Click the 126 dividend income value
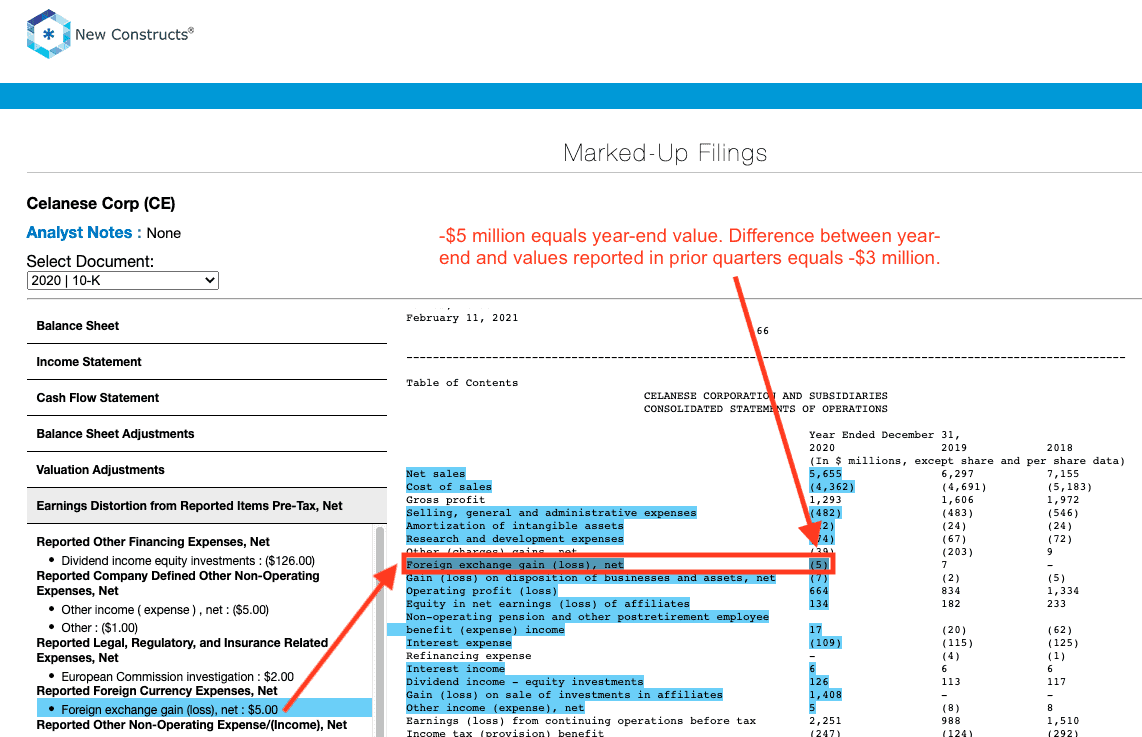The width and height of the screenshot is (1142, 737). (x=819, y=682)
